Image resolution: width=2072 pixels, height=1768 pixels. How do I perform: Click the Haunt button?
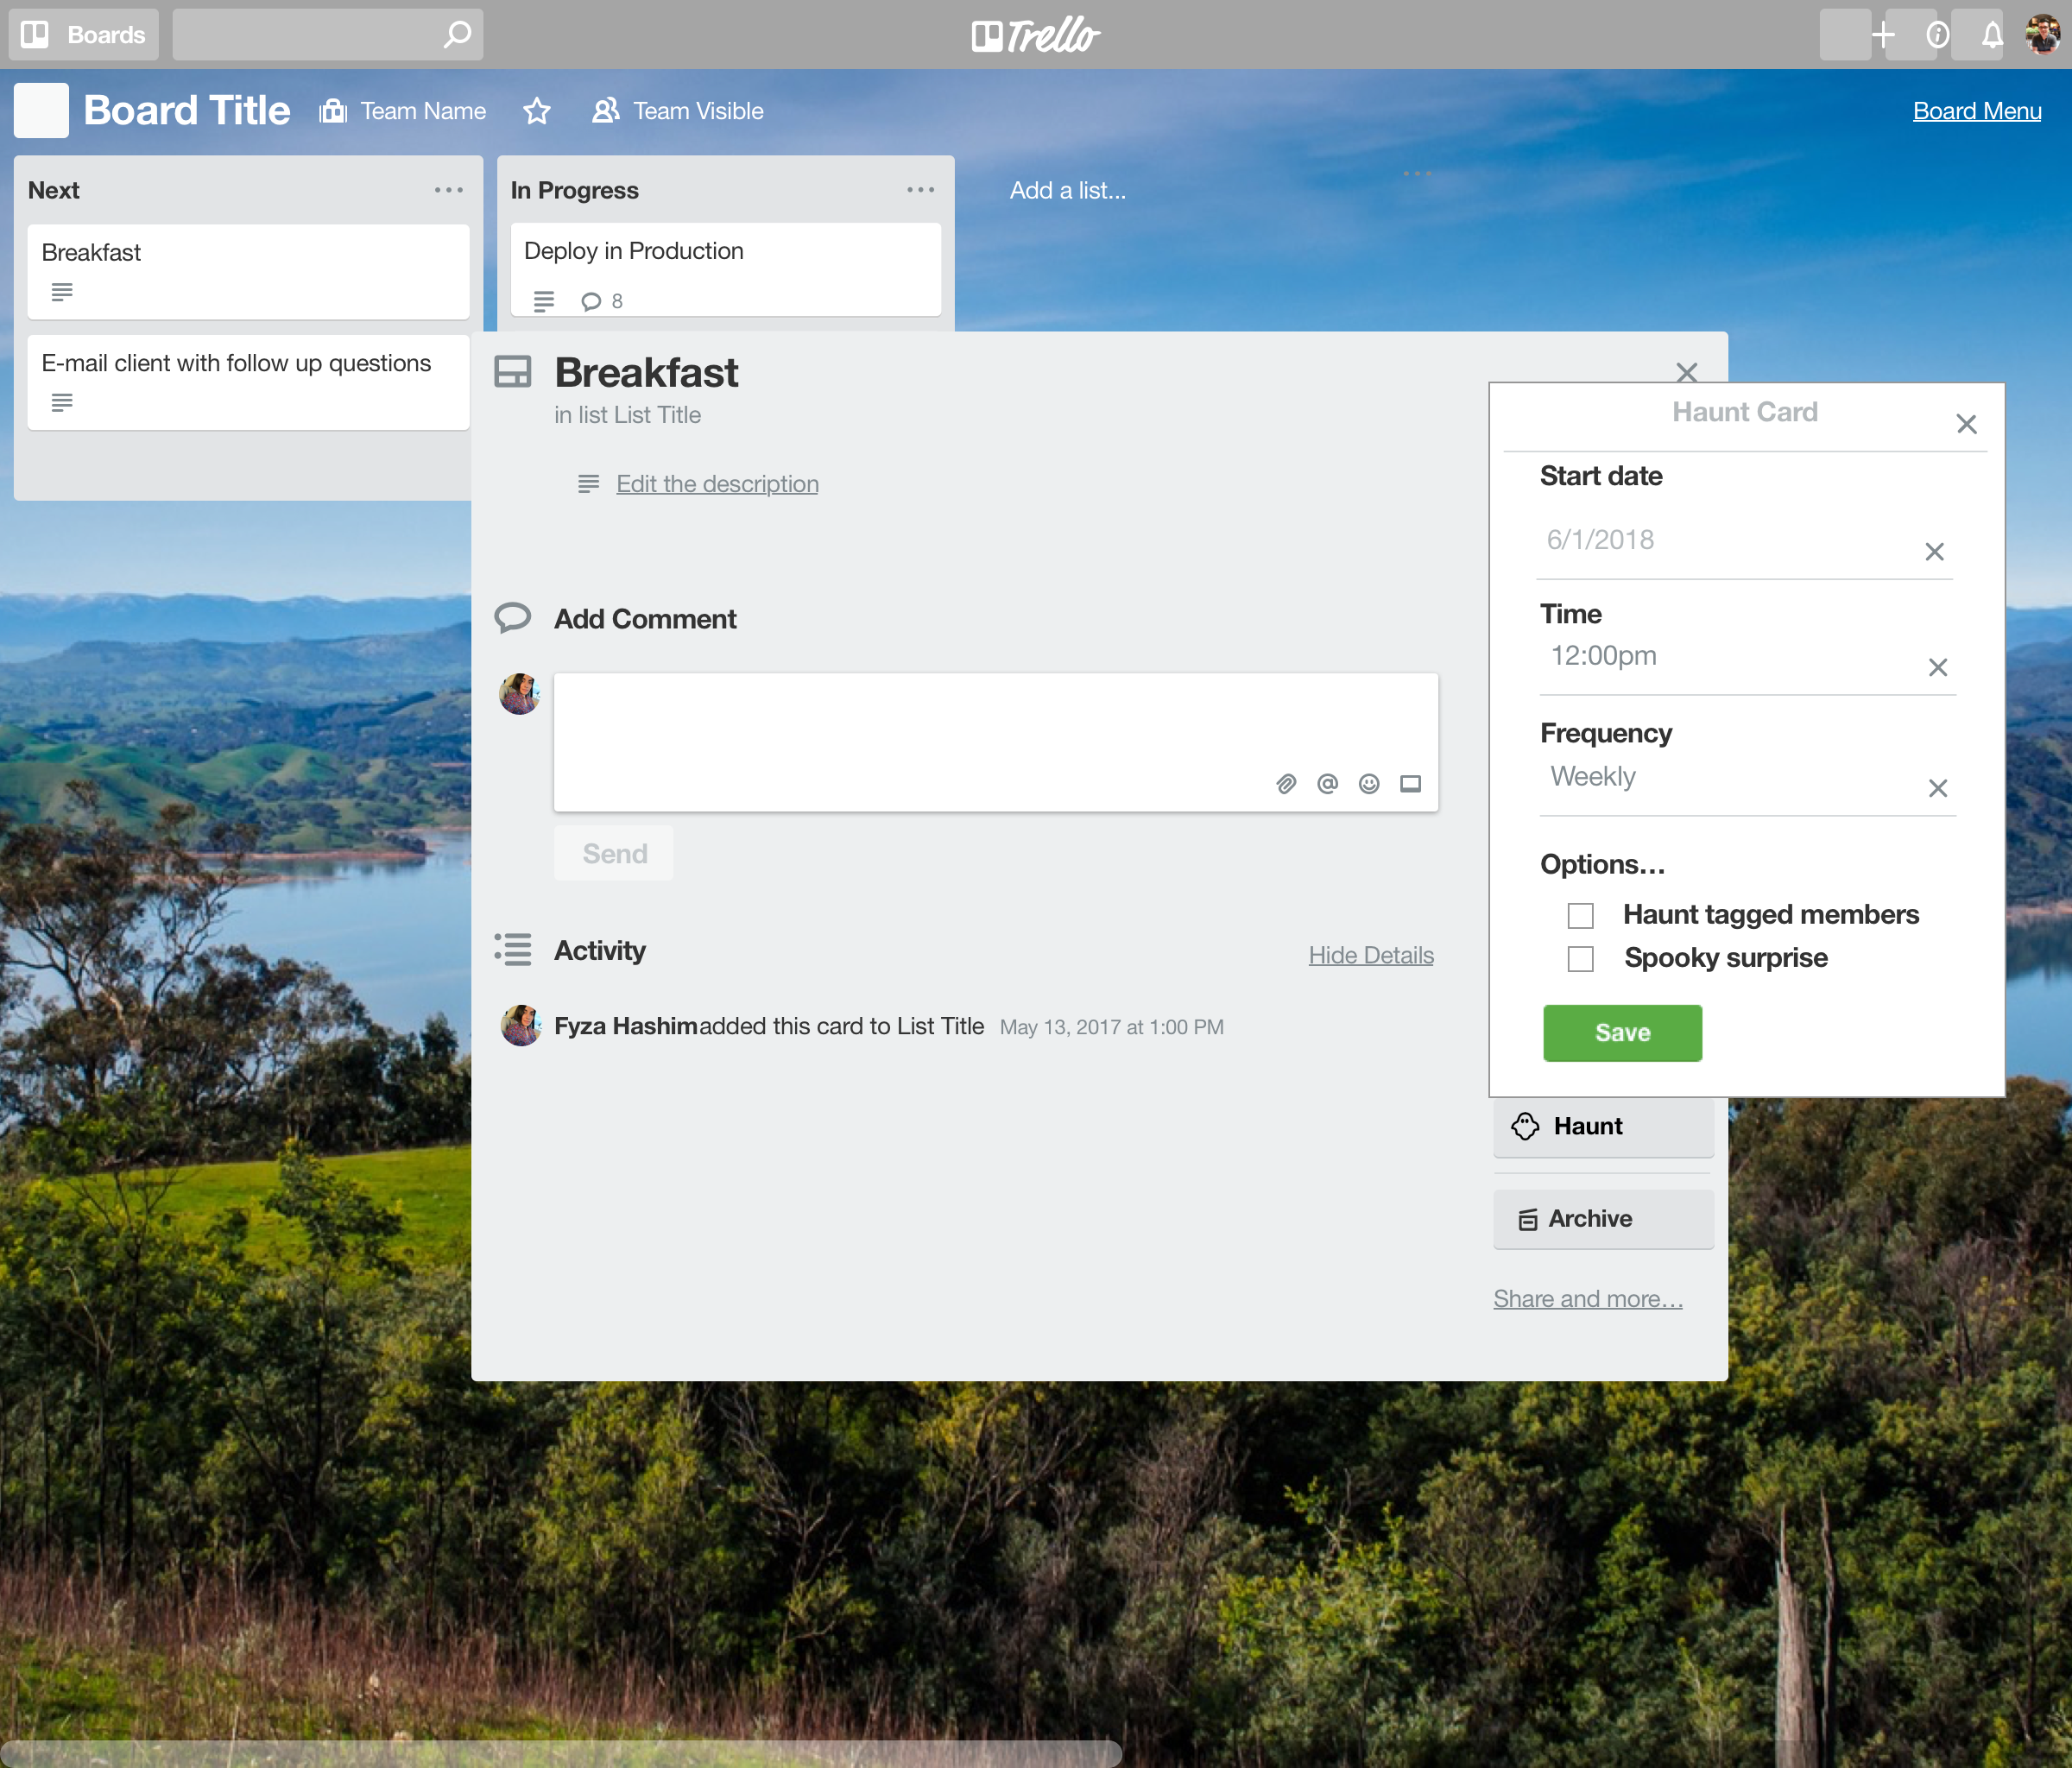[x=1603, y=1127]
